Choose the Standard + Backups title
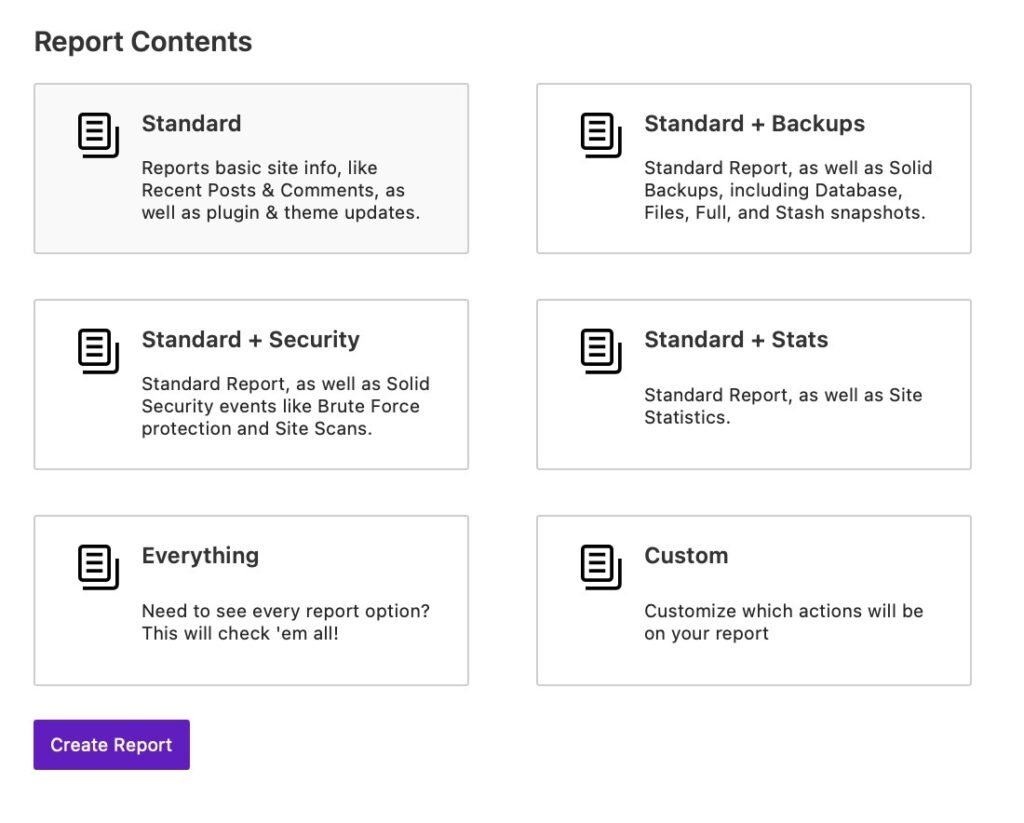This screenshot has width=1024, height=823. click(754, 124)
